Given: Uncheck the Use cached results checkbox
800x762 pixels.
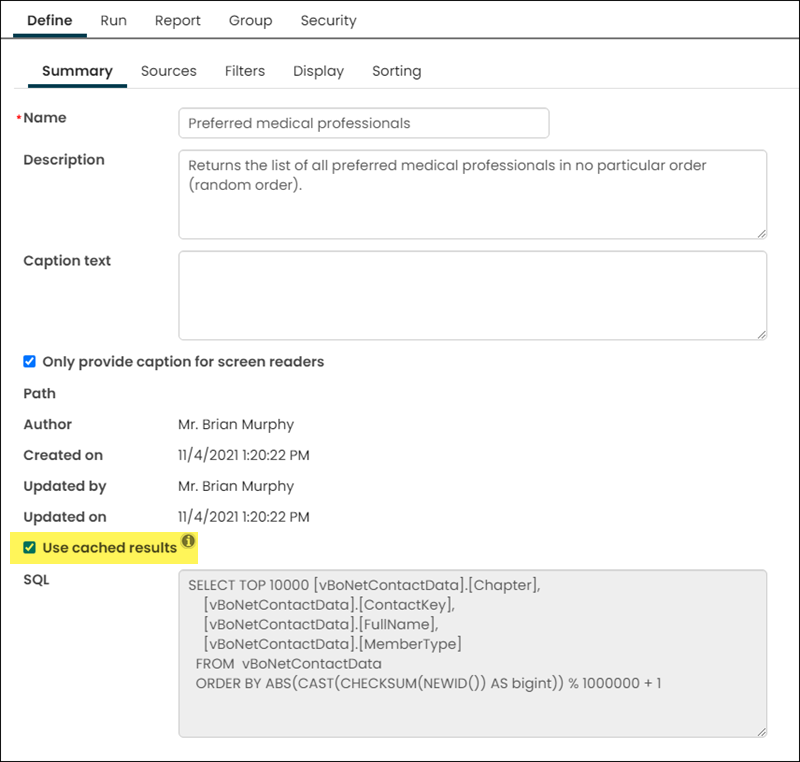Looking at the screenshot, I should 30,548.
